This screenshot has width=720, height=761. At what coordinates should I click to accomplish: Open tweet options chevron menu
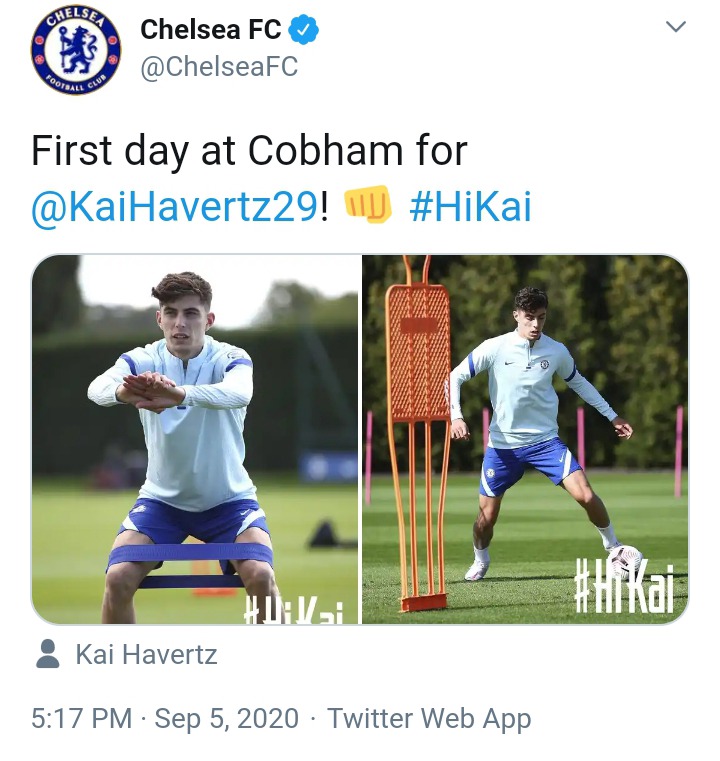click(x=676, y=28)
